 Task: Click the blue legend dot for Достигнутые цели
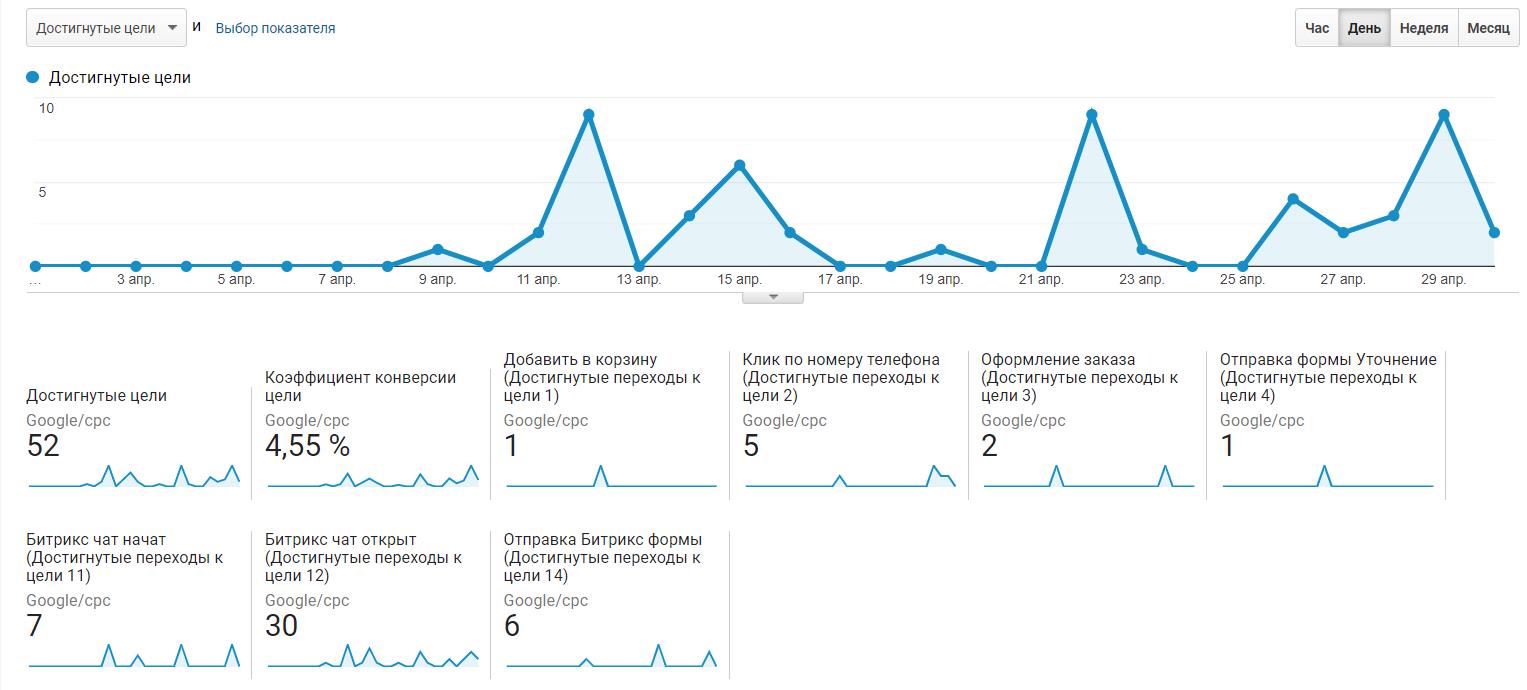pyautogui.click(x=33, y=77)
